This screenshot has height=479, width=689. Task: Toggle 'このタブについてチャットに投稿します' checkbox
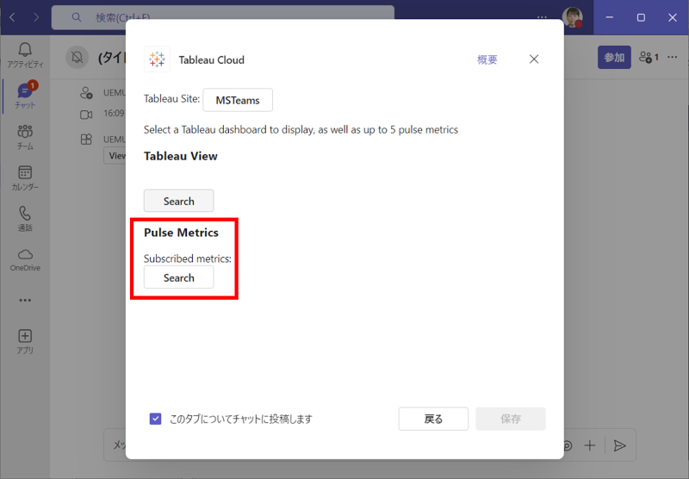pos(155,419)
